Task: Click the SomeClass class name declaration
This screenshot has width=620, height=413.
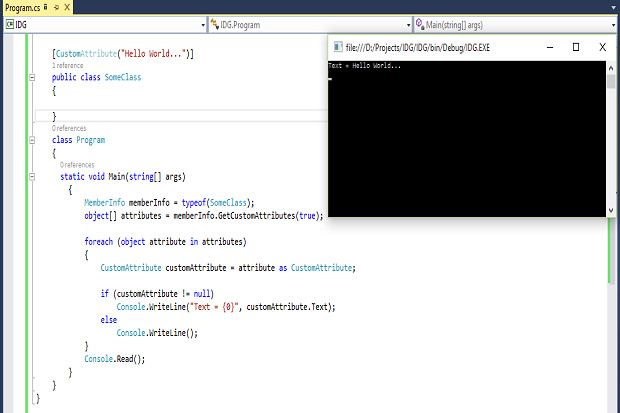Action: (x=123, y=77)
